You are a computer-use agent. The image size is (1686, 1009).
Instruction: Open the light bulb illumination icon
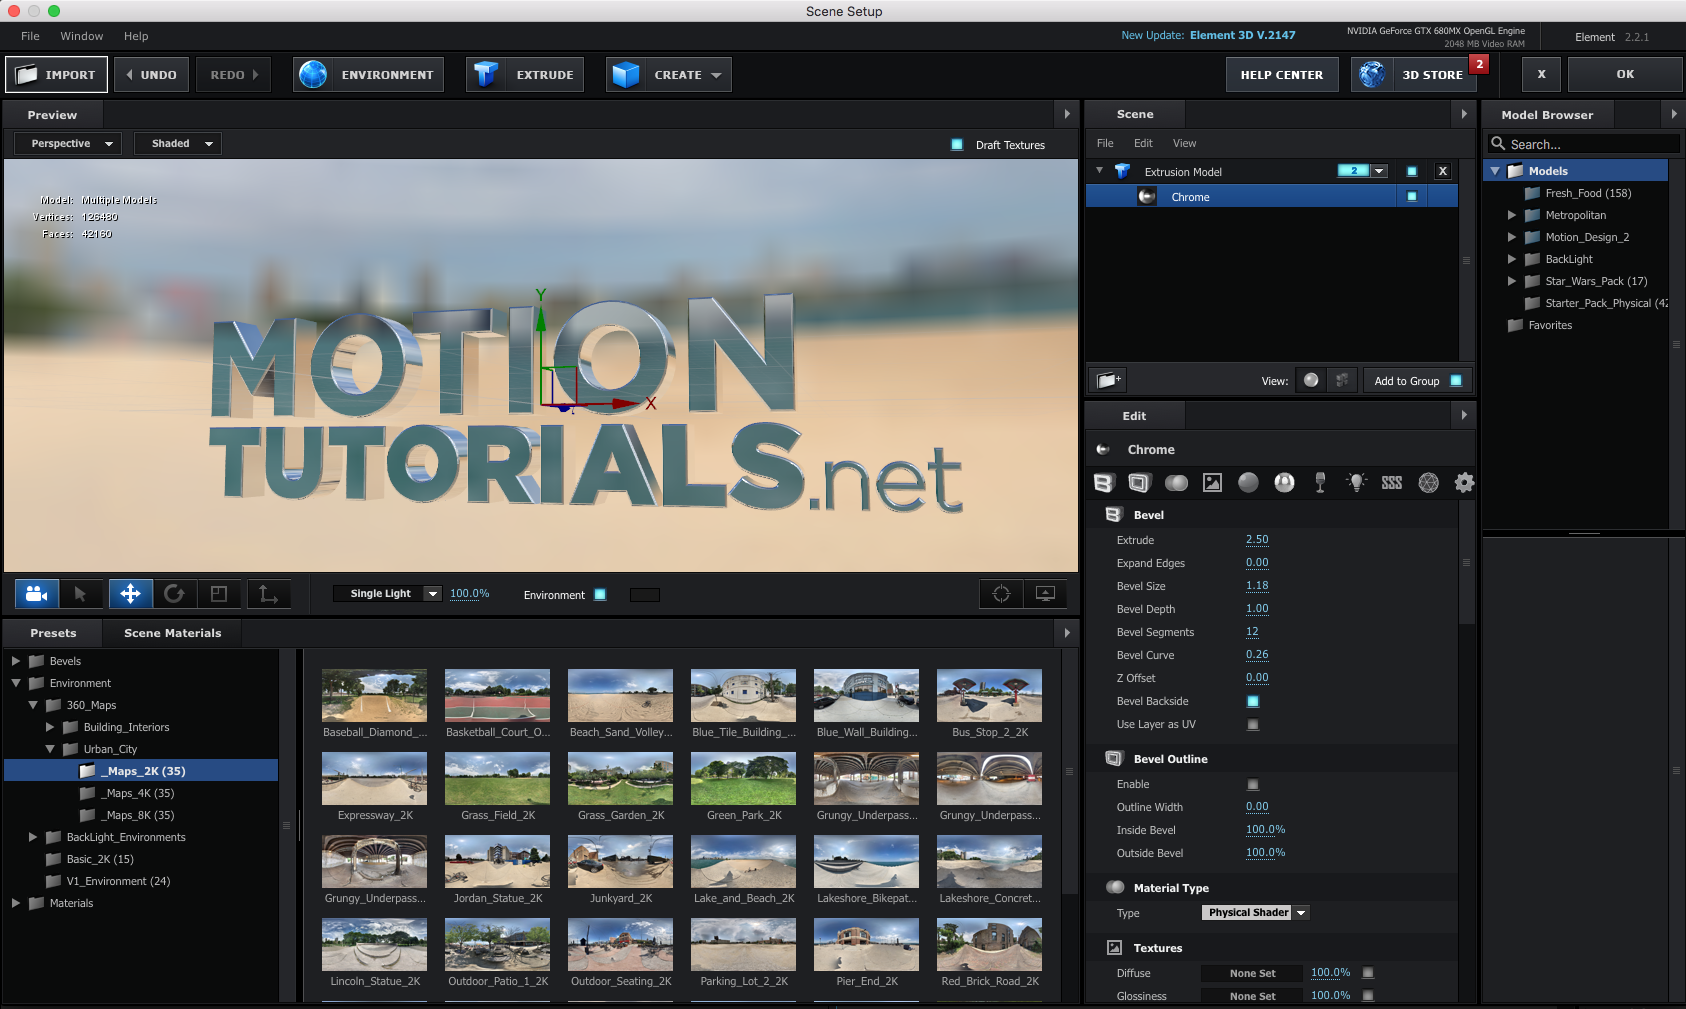(1356, 483)
